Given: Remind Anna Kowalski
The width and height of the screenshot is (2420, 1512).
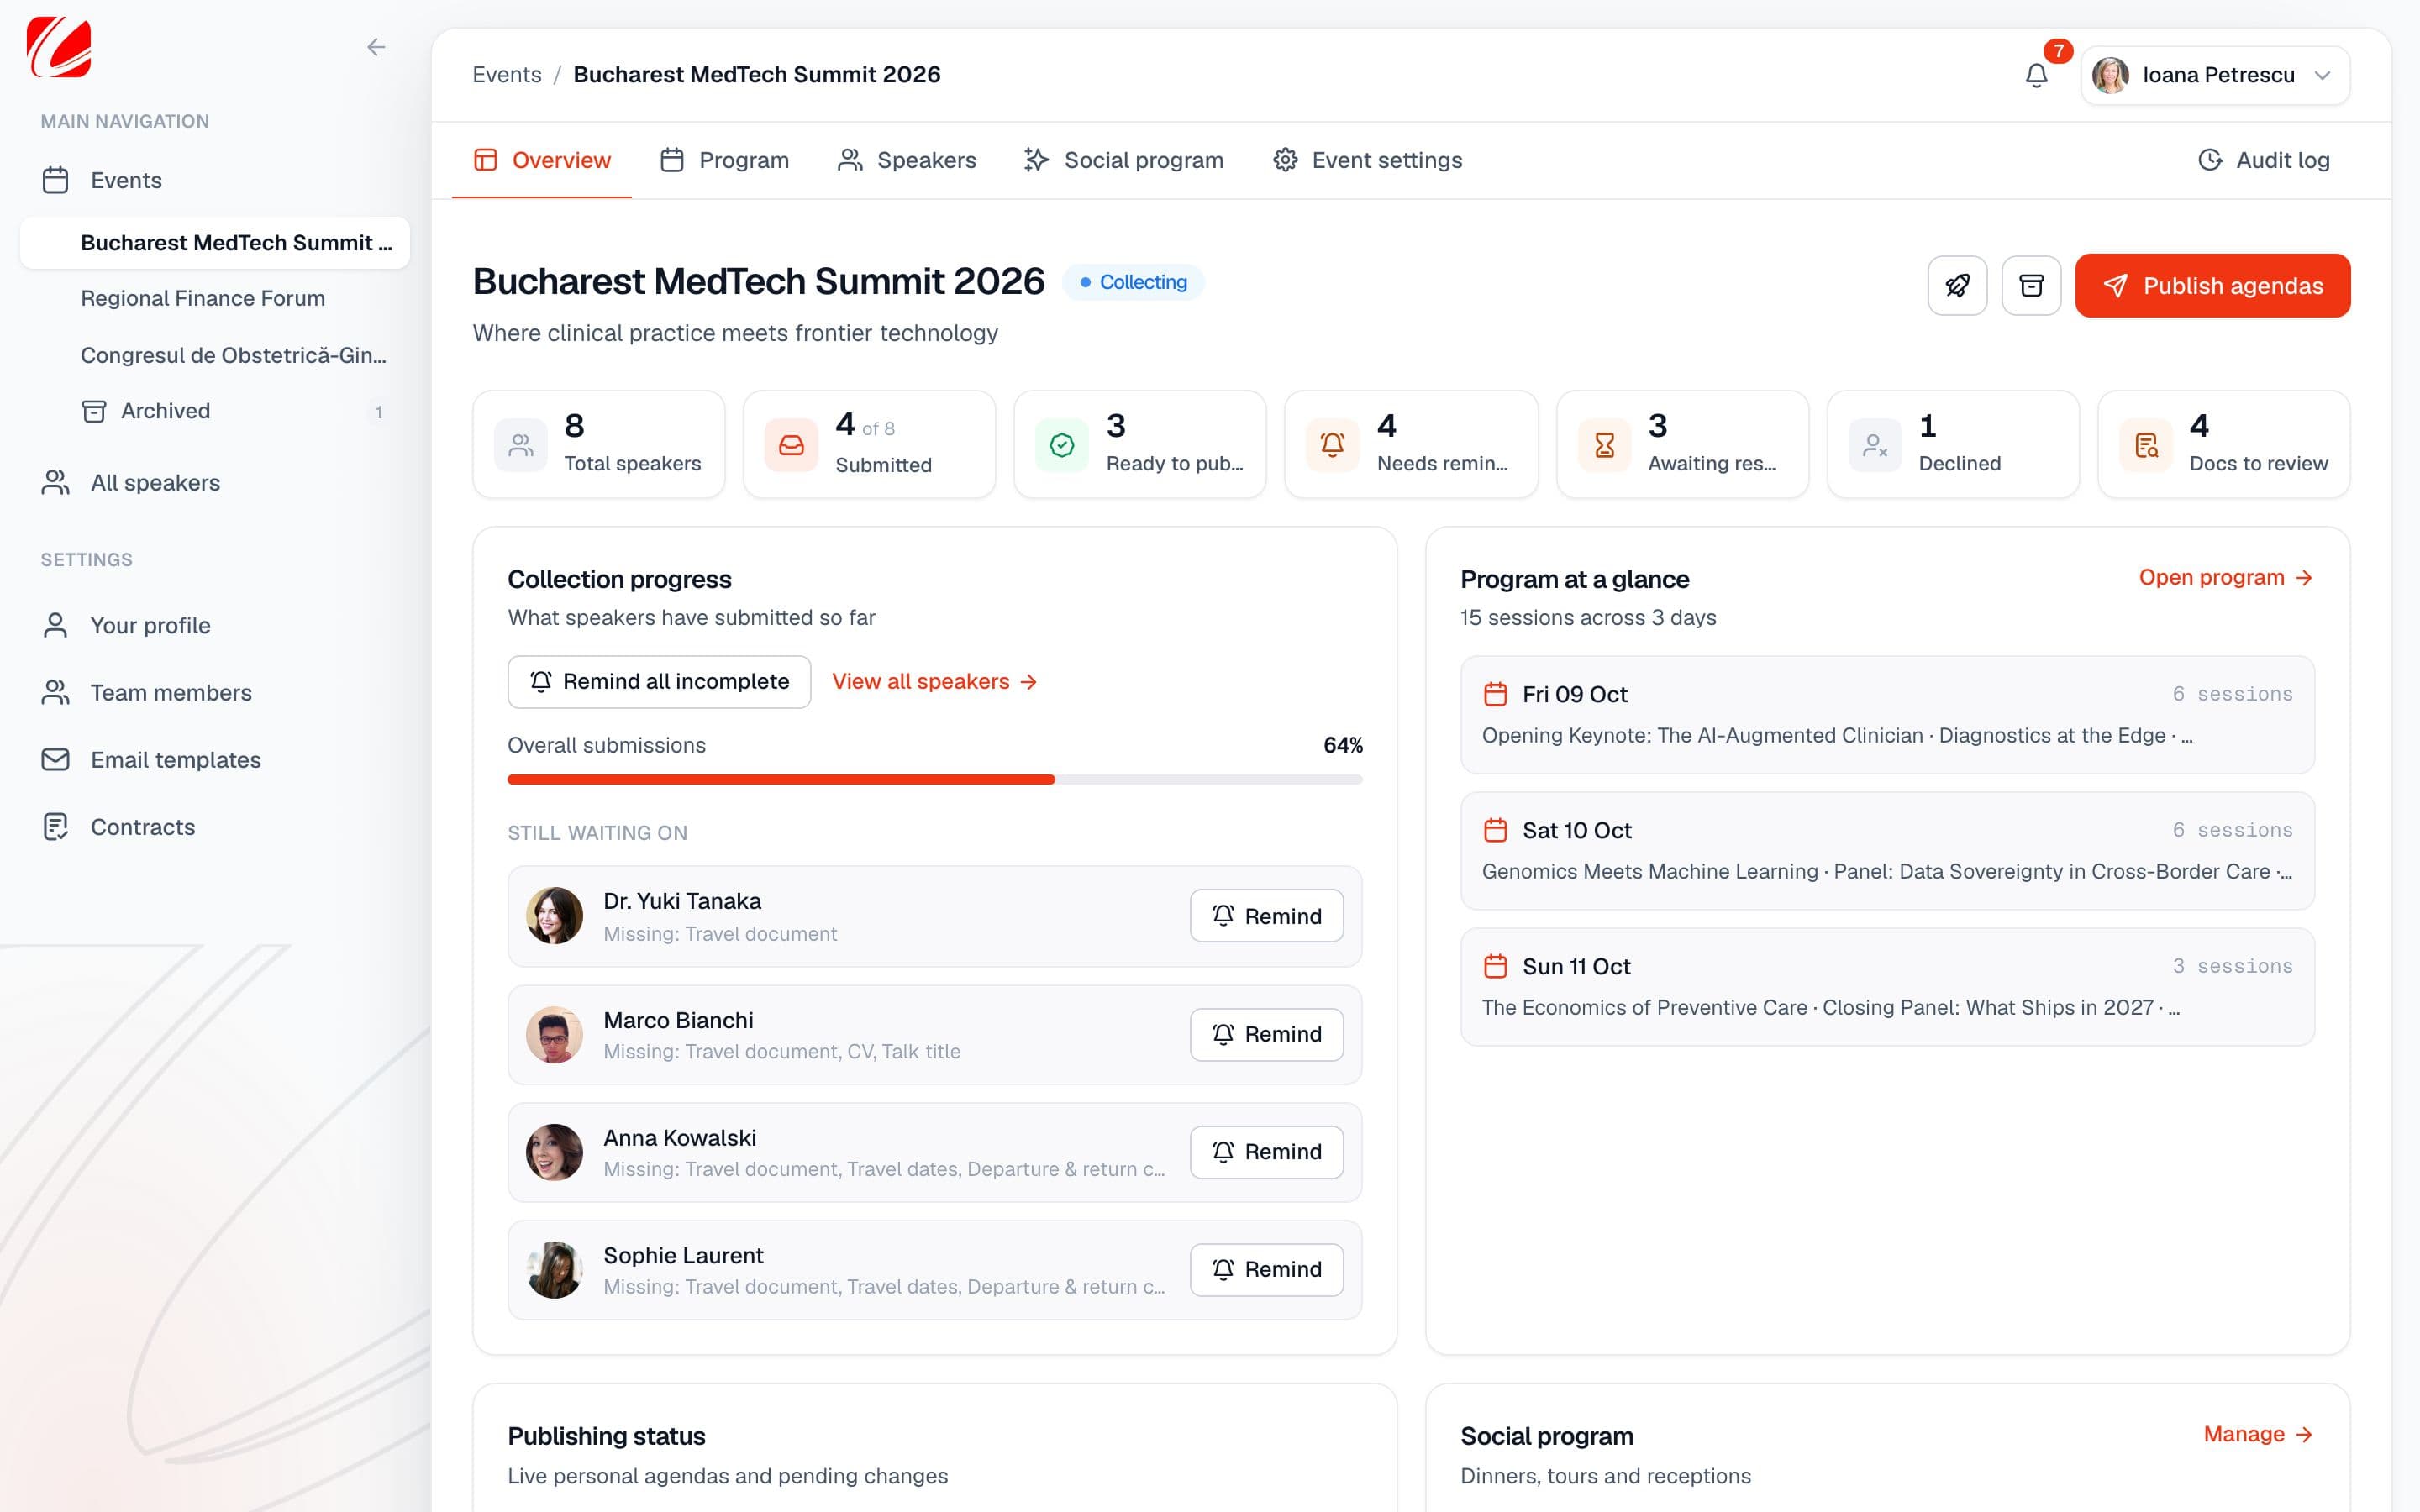Looking at the screenshot, I should pyautogui.click(x=1266, y=1152).
